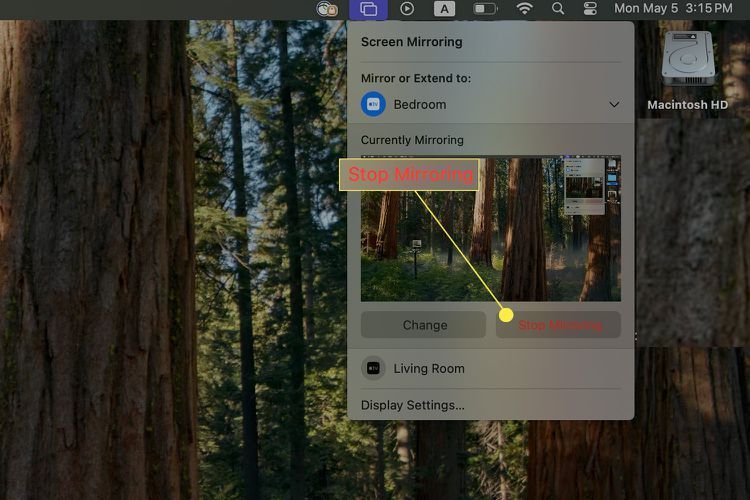Click the Screen Mirroring menu bar icon

(368, 9)
